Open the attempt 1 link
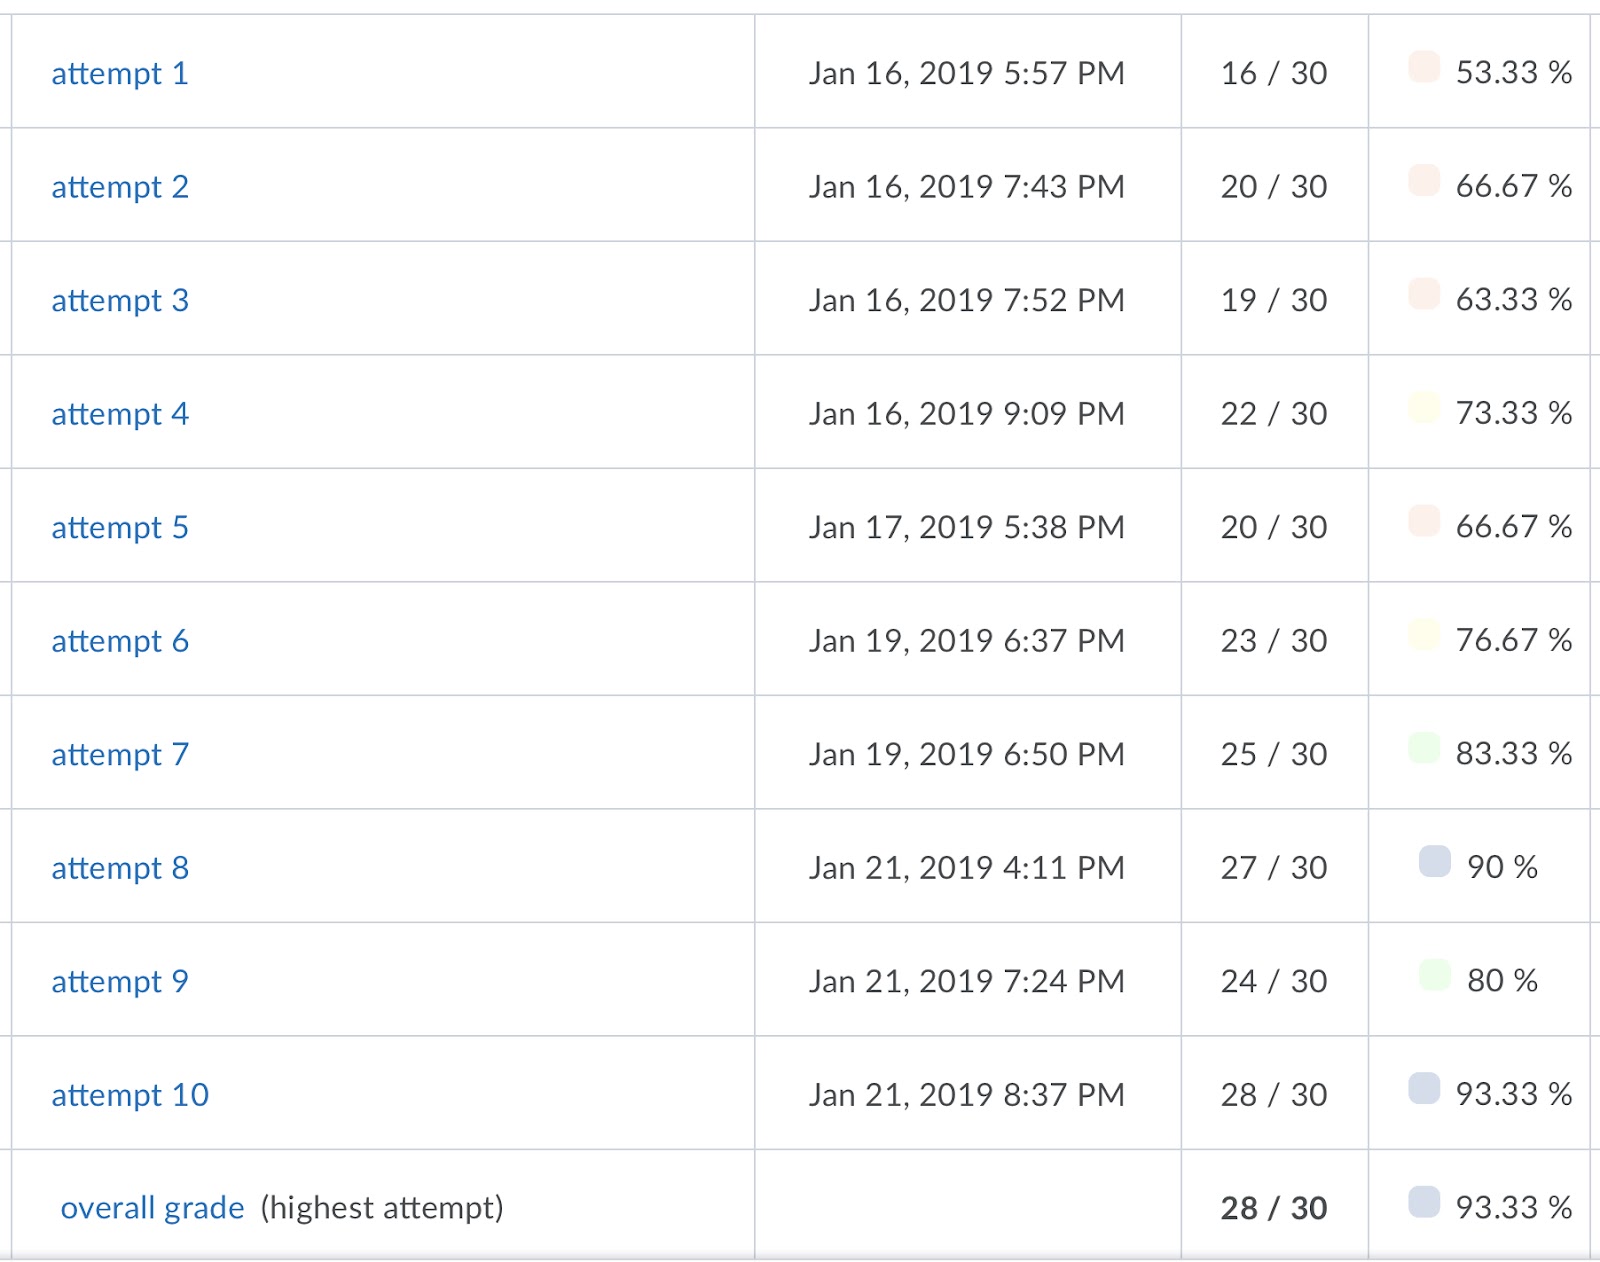This screenshot has height=1262, width=1600. click(120, 74)
